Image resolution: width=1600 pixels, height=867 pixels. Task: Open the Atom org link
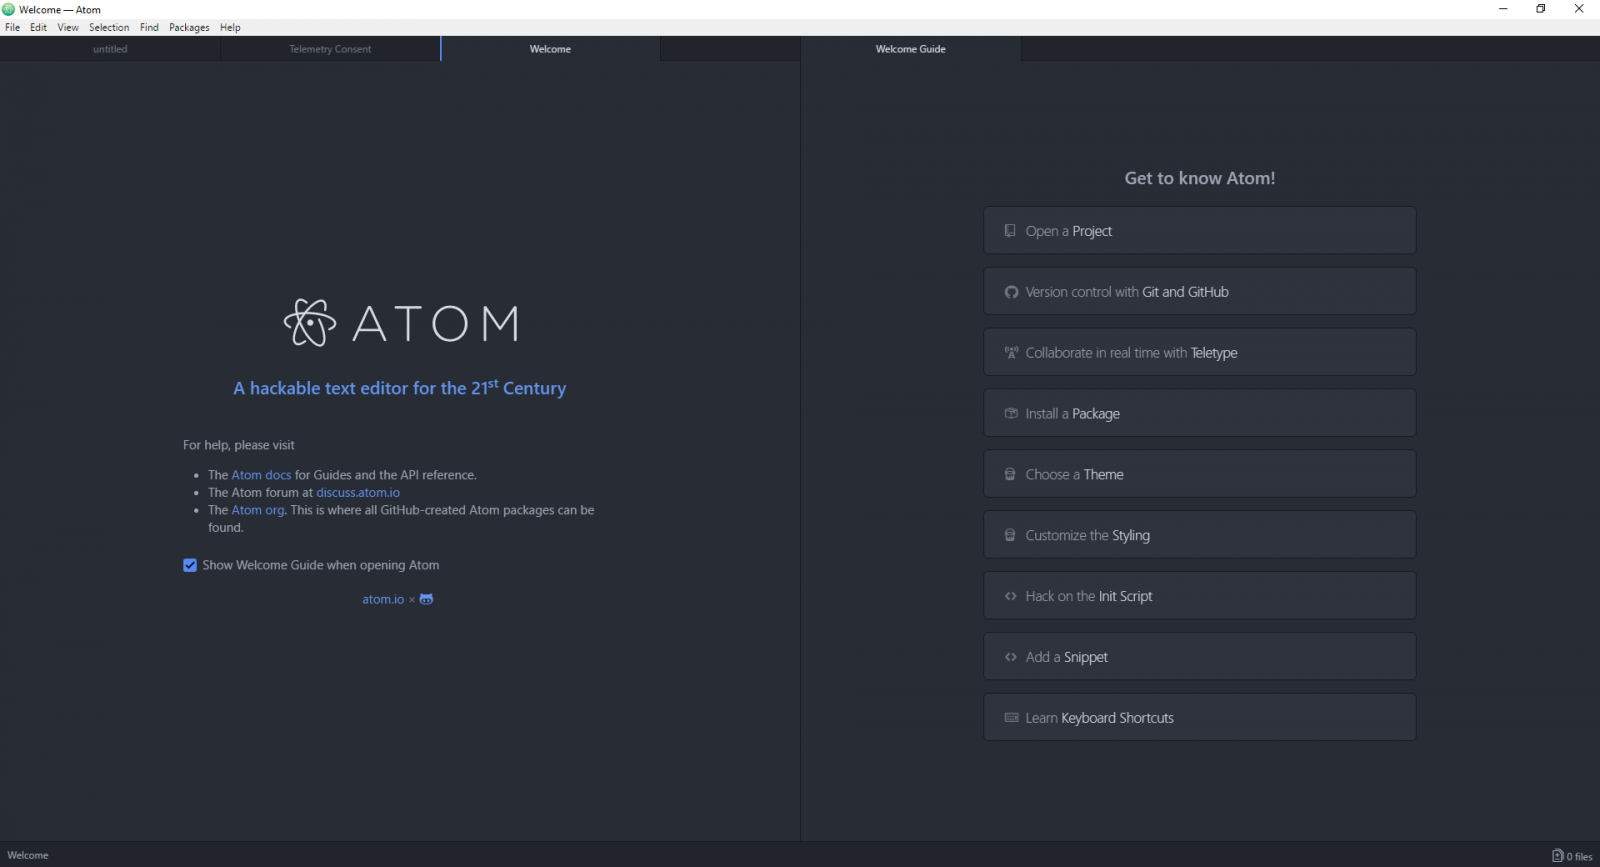(258, 511)
